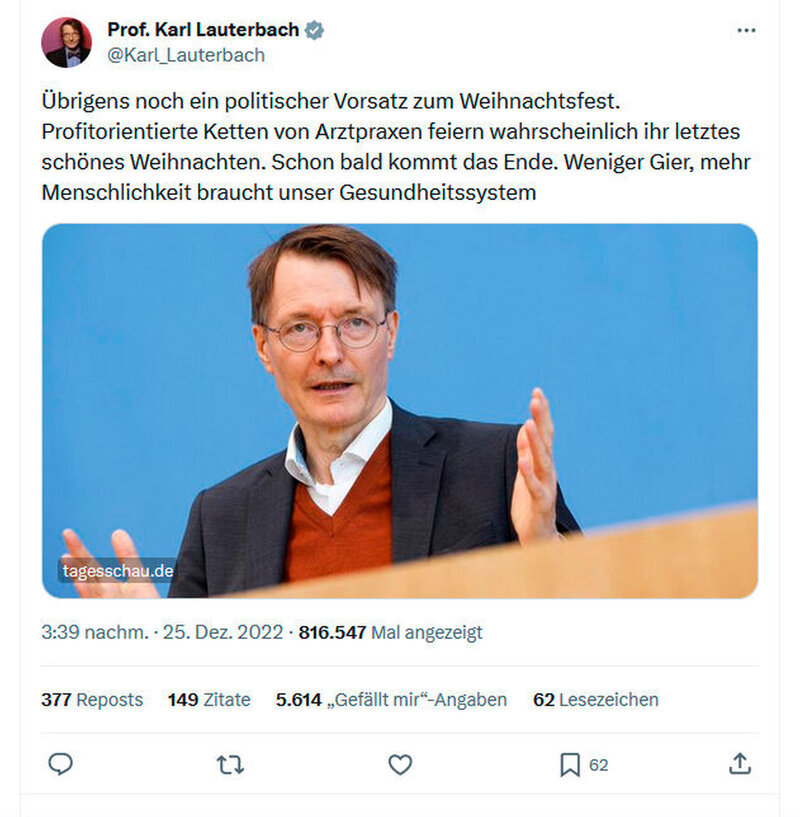Screen dimensions: 800x817
Task: Click the 62 count beside bookmark icon
Action: (x=598, y=765)
